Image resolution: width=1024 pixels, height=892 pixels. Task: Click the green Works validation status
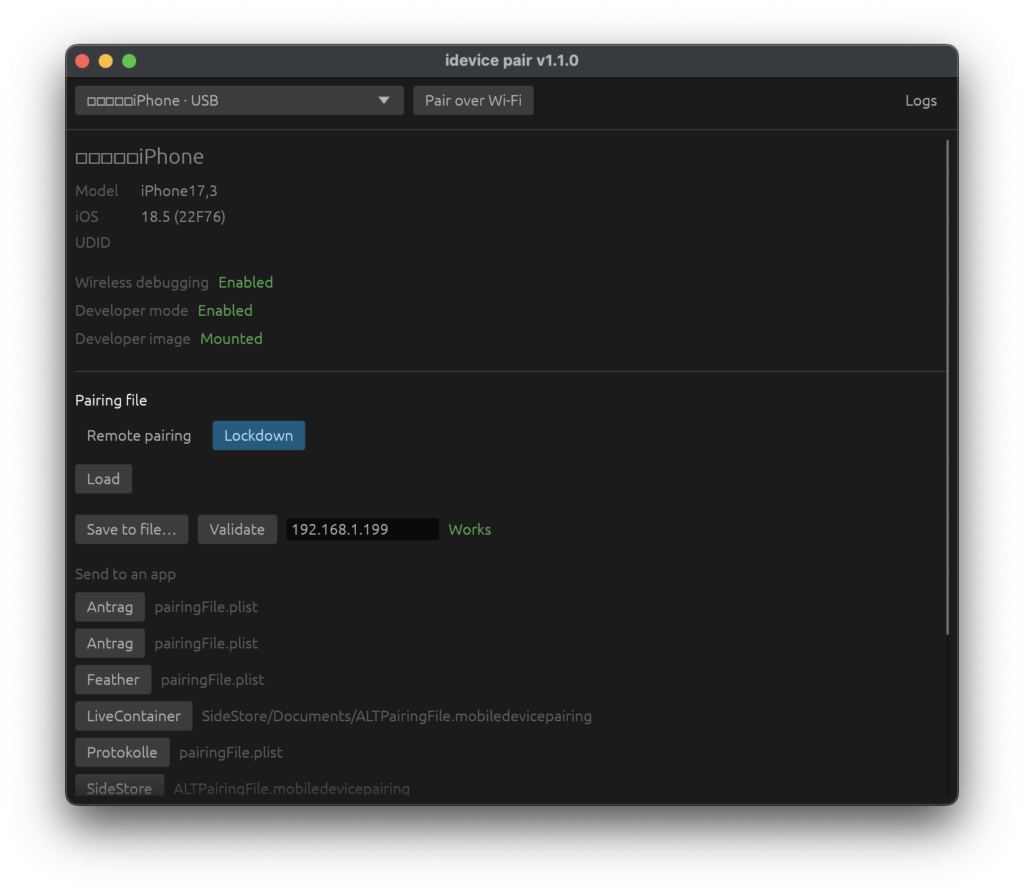(x=470, y=530)
